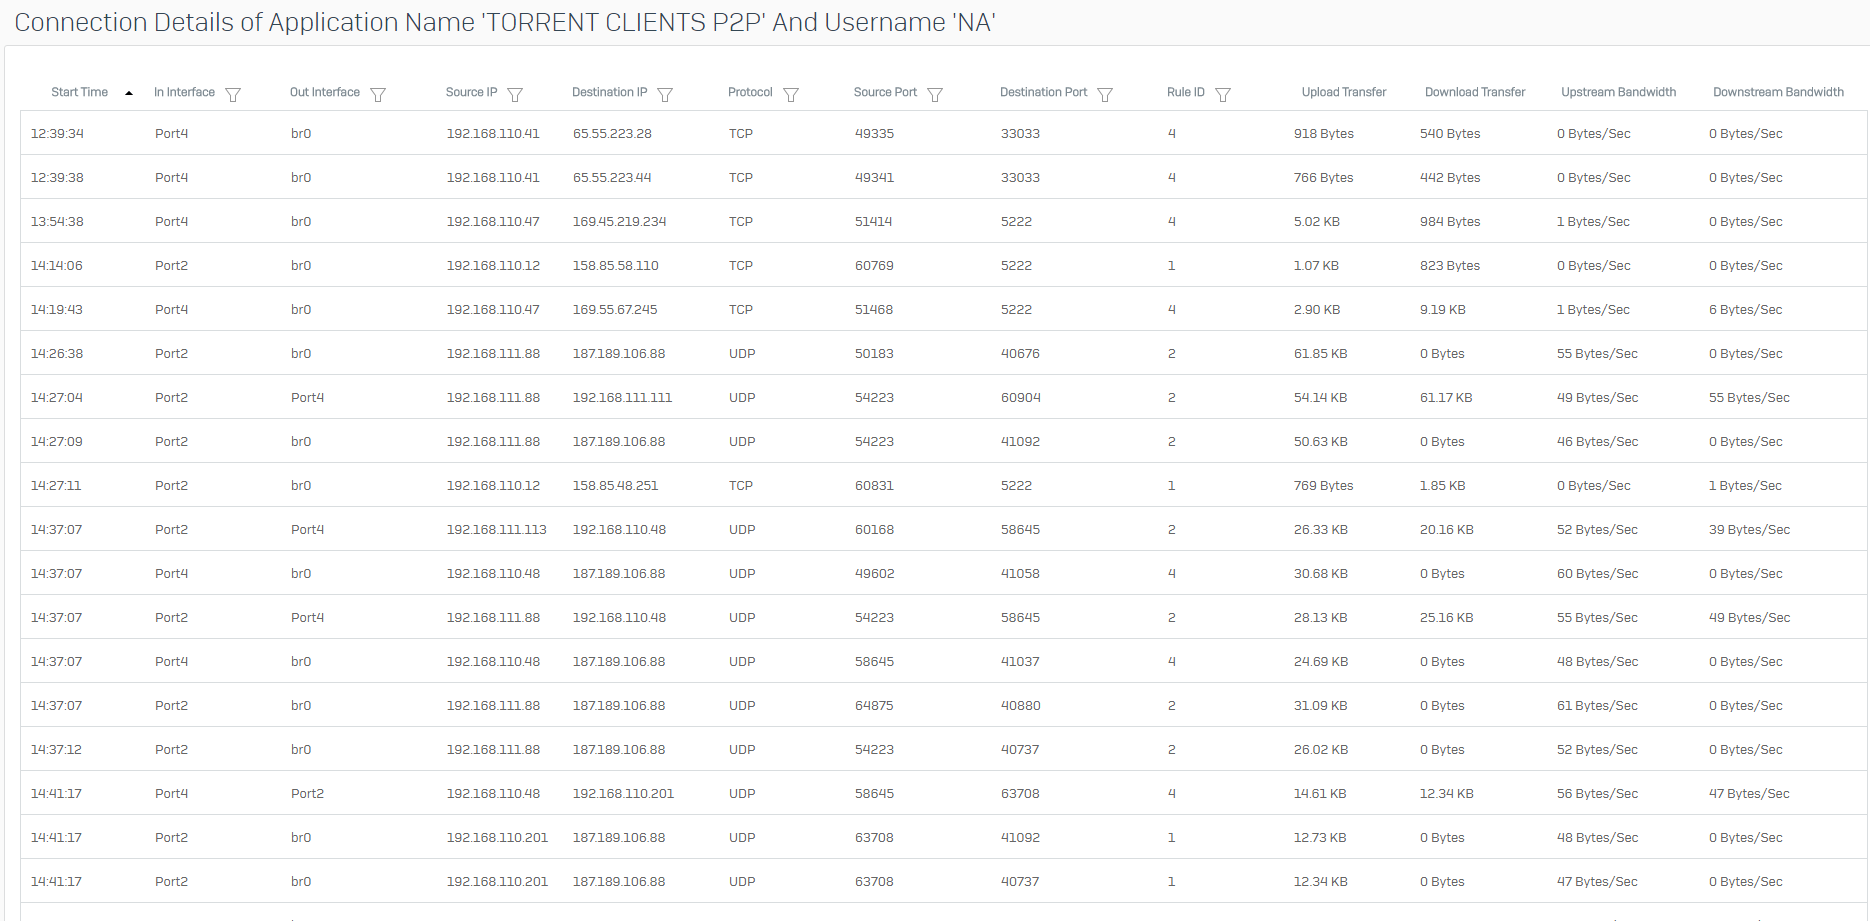
Task: Click source port 60168
Action: (874, 529)
